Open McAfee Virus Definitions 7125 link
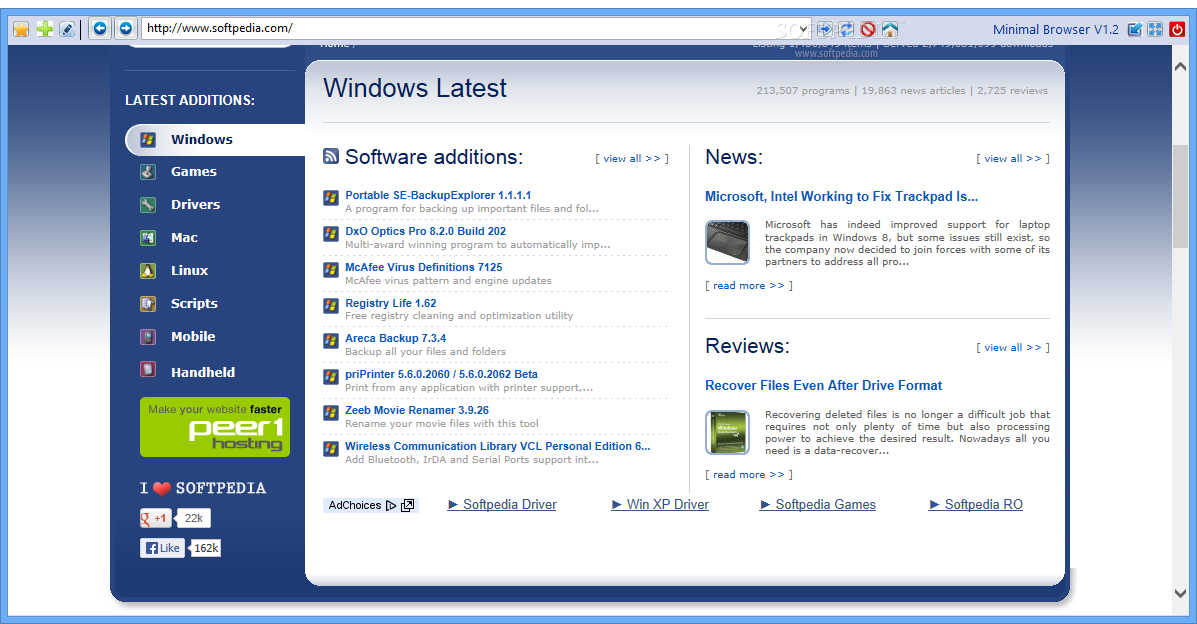Image resolution: width=1197 pixels, height=624 pixels. pyautogui.click(x=424, y=267)
